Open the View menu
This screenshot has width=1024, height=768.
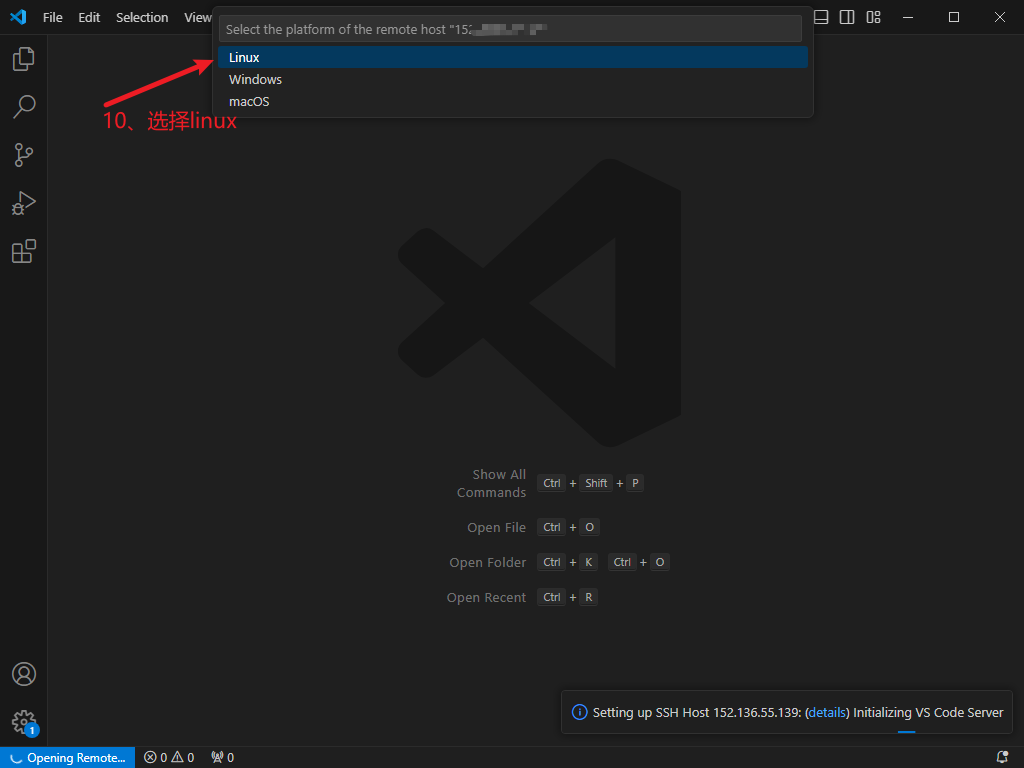[x=197, y=18]
